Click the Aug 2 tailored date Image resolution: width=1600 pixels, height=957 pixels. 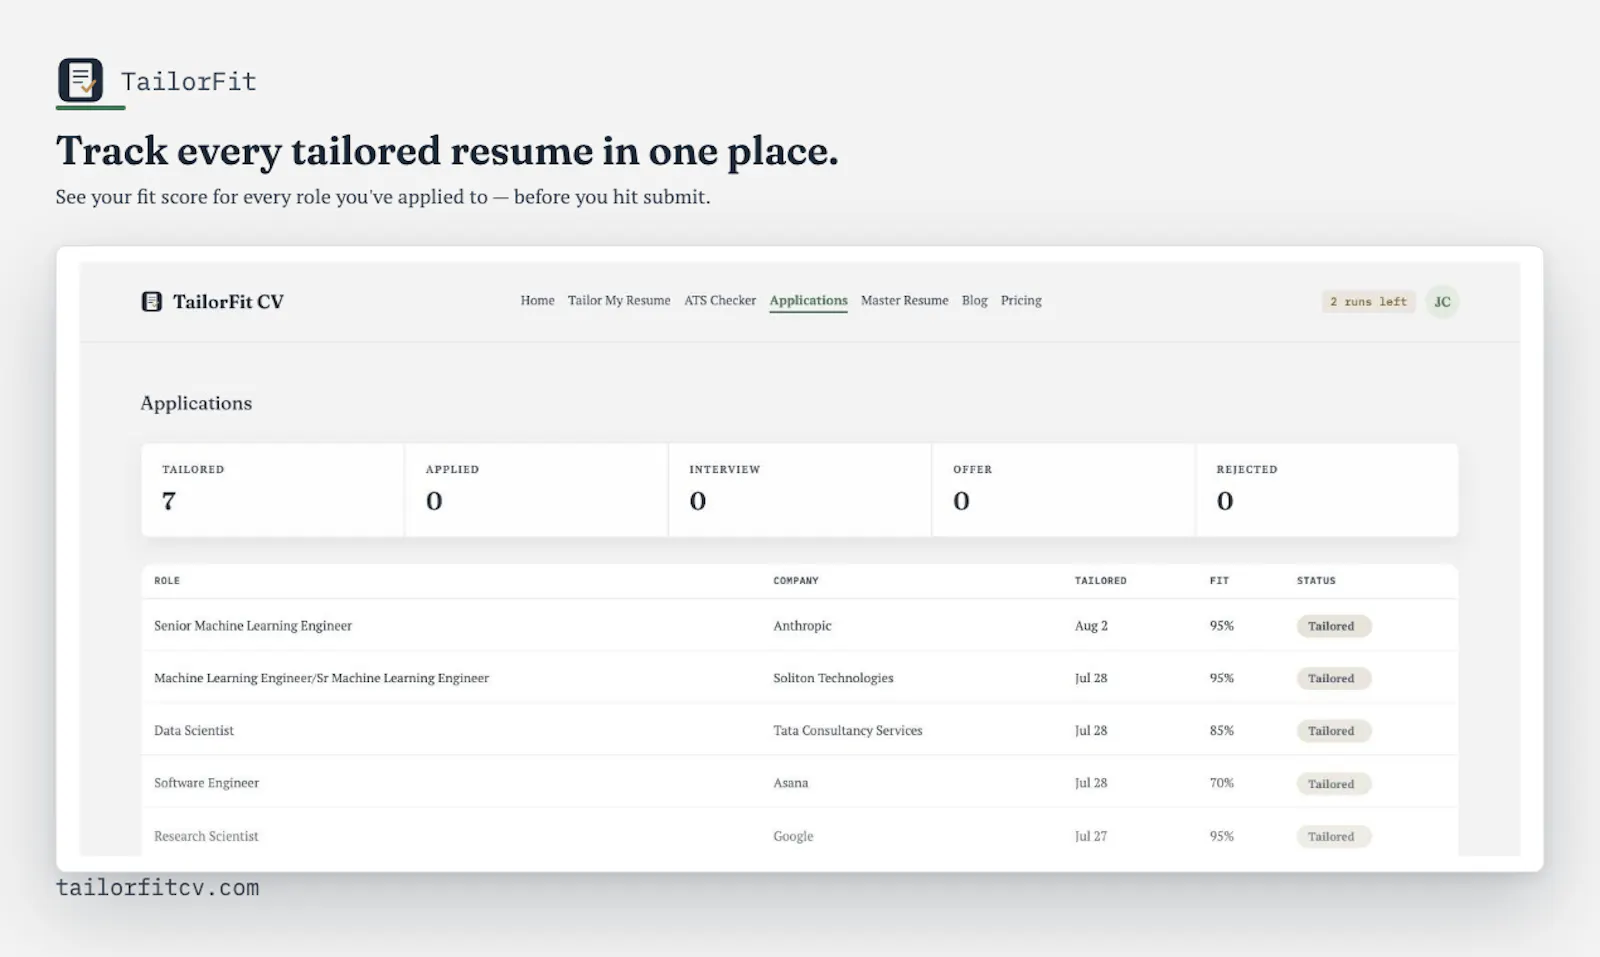1091,625
